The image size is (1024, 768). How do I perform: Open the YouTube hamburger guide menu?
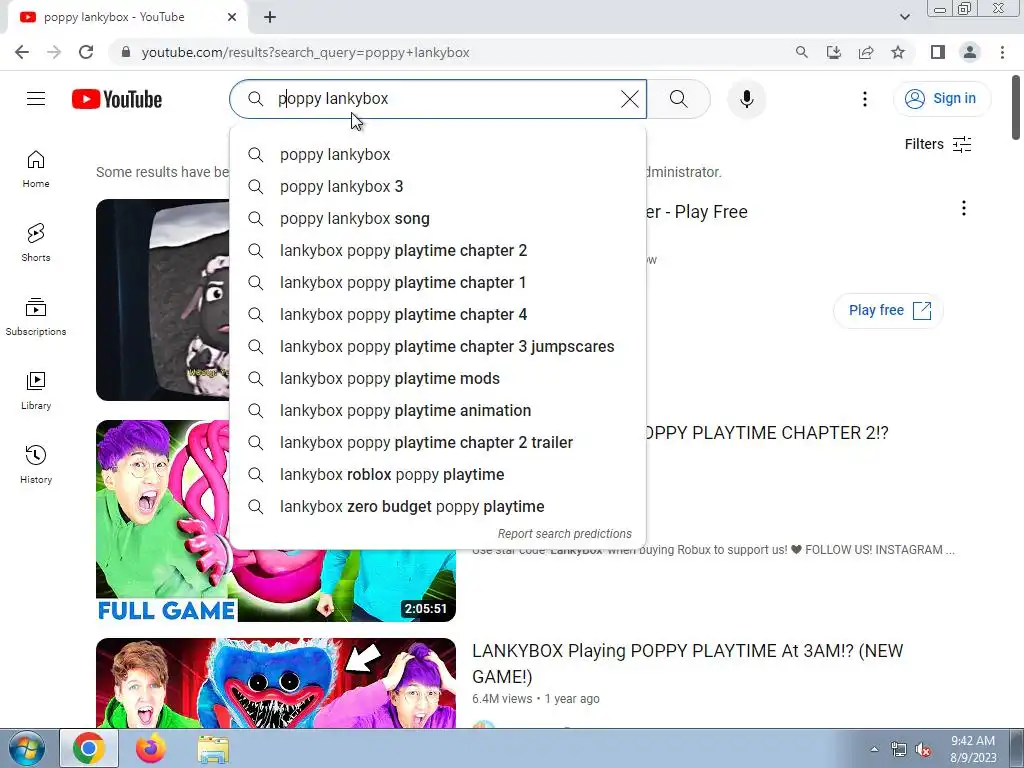coord(36,99)
